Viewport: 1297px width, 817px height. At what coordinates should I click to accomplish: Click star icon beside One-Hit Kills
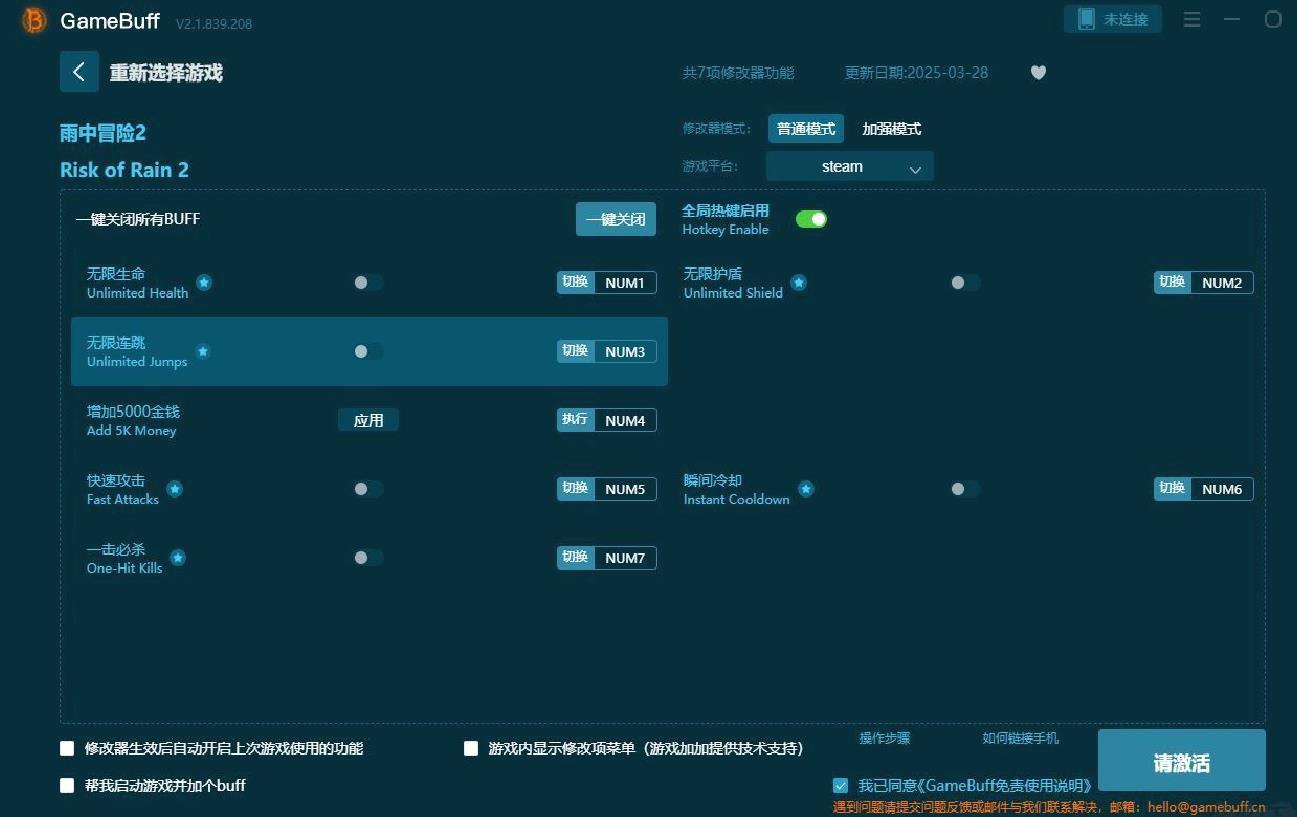(178, 558)
